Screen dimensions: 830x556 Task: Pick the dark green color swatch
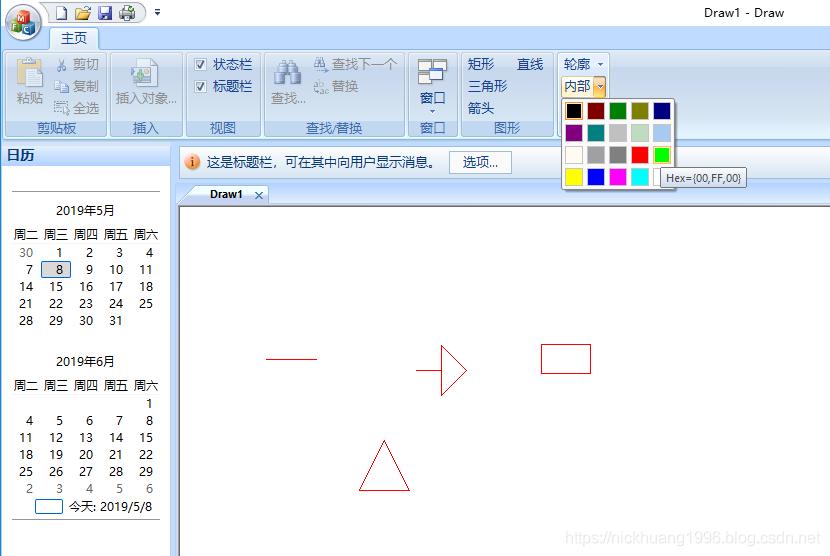618,111
